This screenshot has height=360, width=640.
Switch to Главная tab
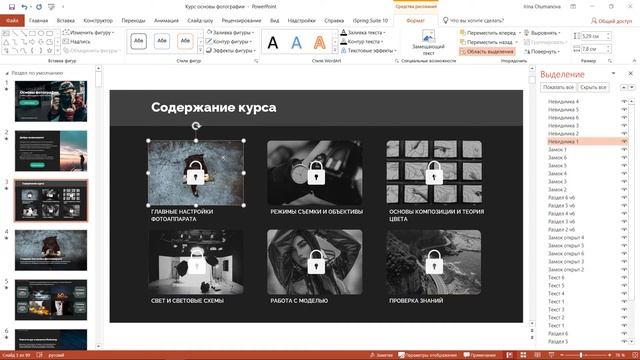pyautogui.click(x=39, y=20)
